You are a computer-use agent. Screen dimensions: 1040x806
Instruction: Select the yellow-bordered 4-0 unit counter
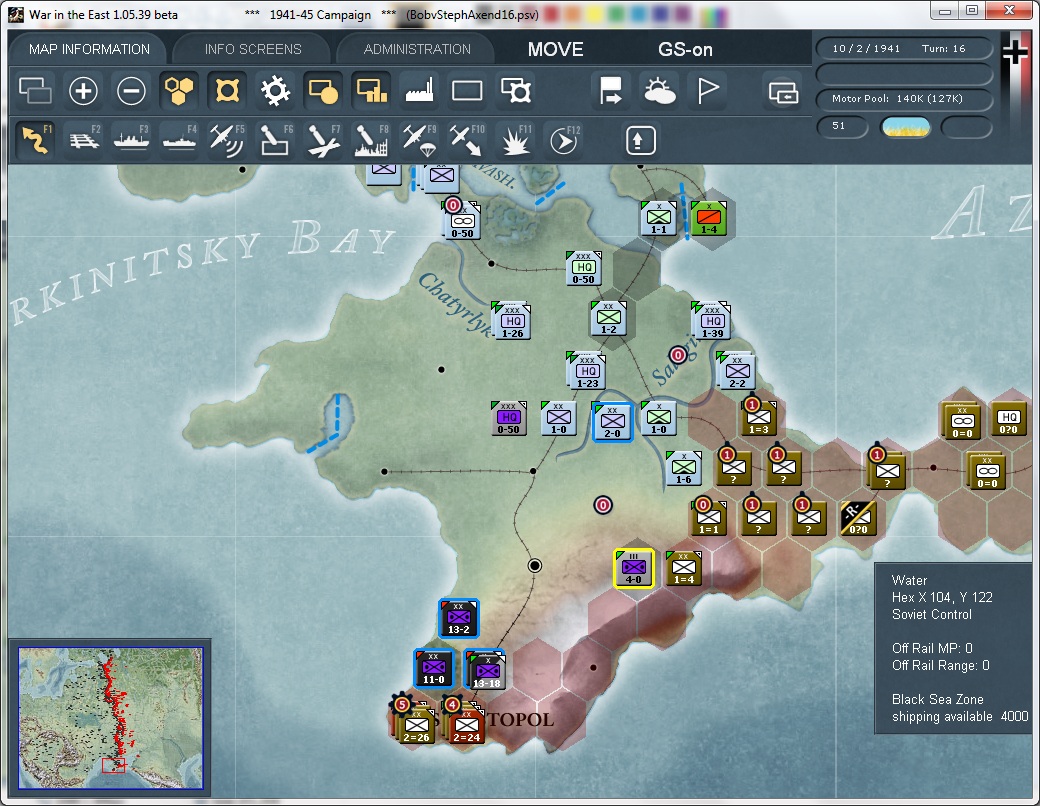[x=634, y=568]
